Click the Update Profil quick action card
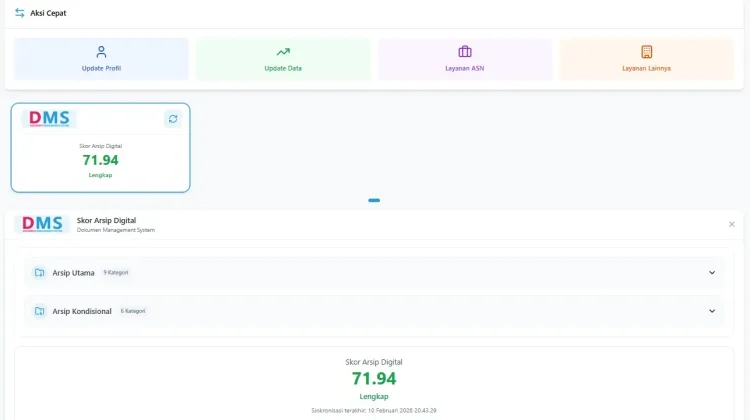This screenshot has height=420, width=750. (x=101, y=59)
